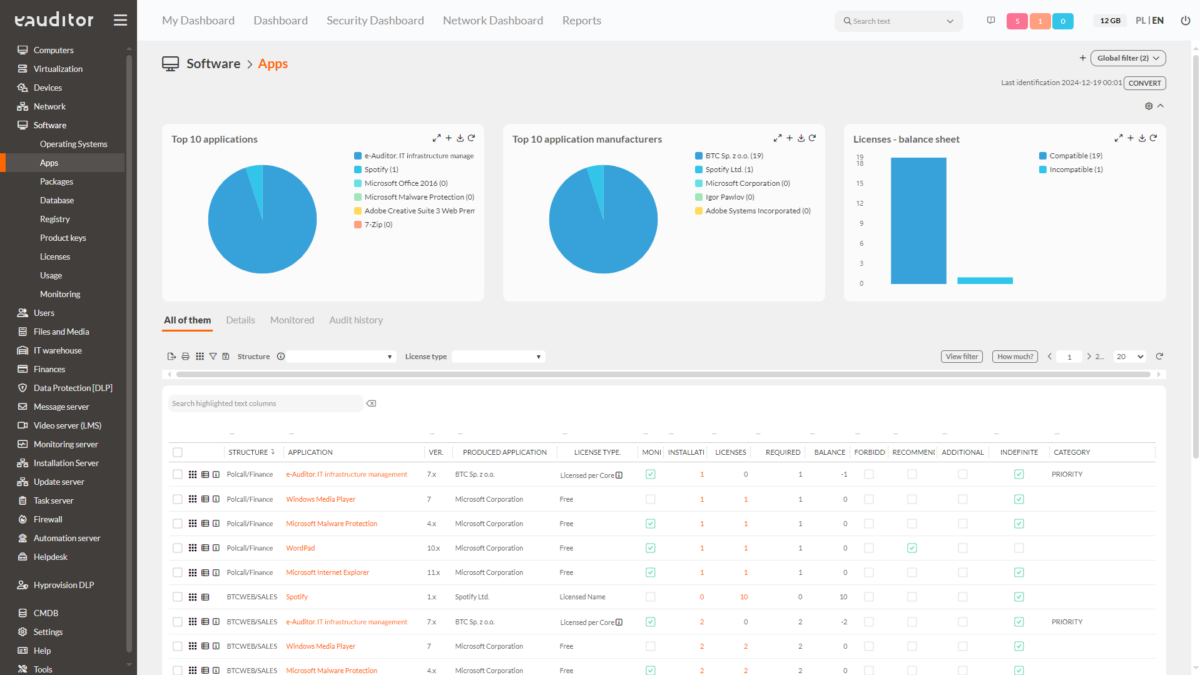The image size is (1200, 675).
Task: Expand the Licenses - balance sheet chart
Action: tap(1118, 138)
